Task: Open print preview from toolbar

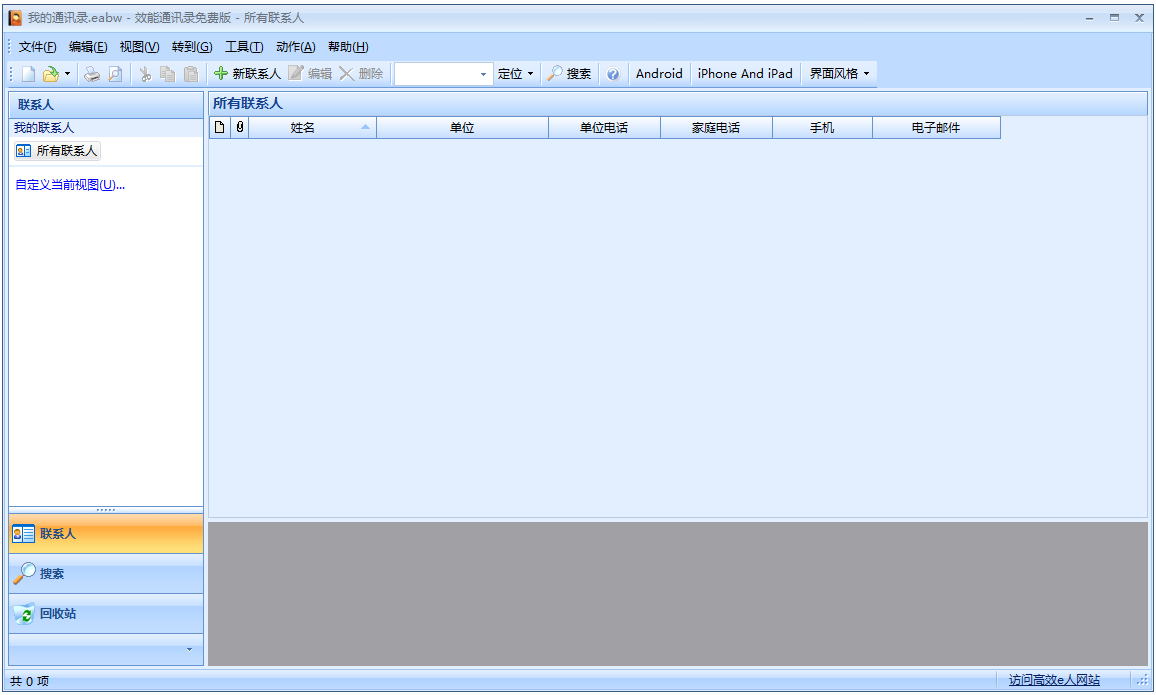Action: tap(115, 74)
